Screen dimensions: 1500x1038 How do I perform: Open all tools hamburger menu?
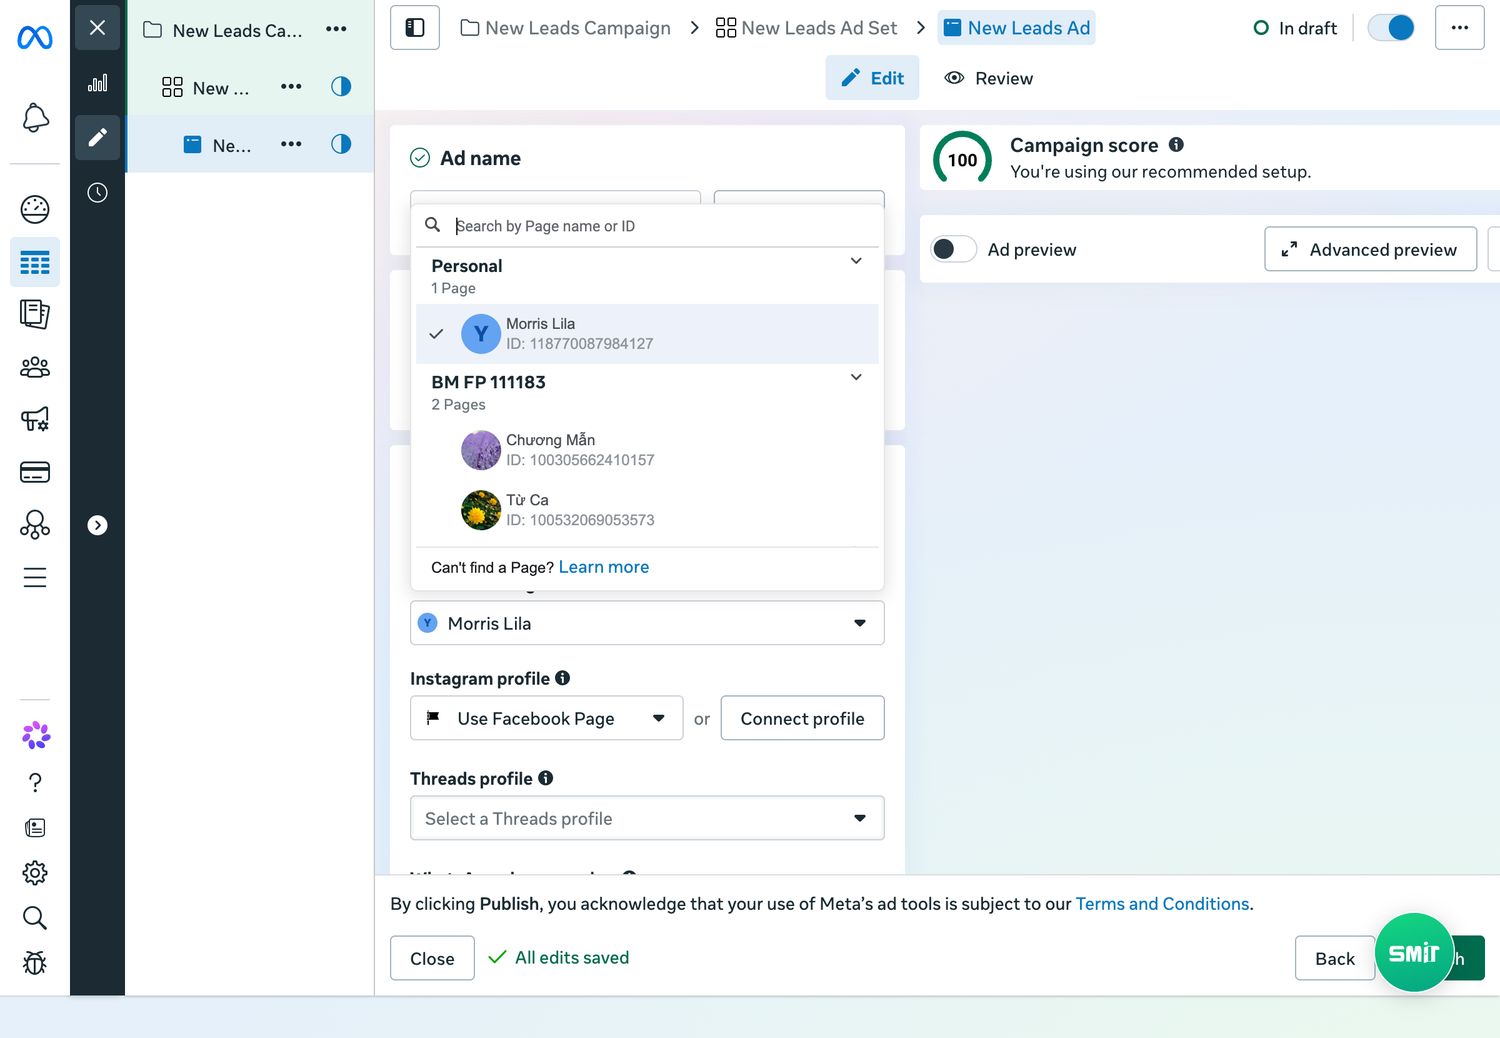pyautogui.click(x=35, y=577)
